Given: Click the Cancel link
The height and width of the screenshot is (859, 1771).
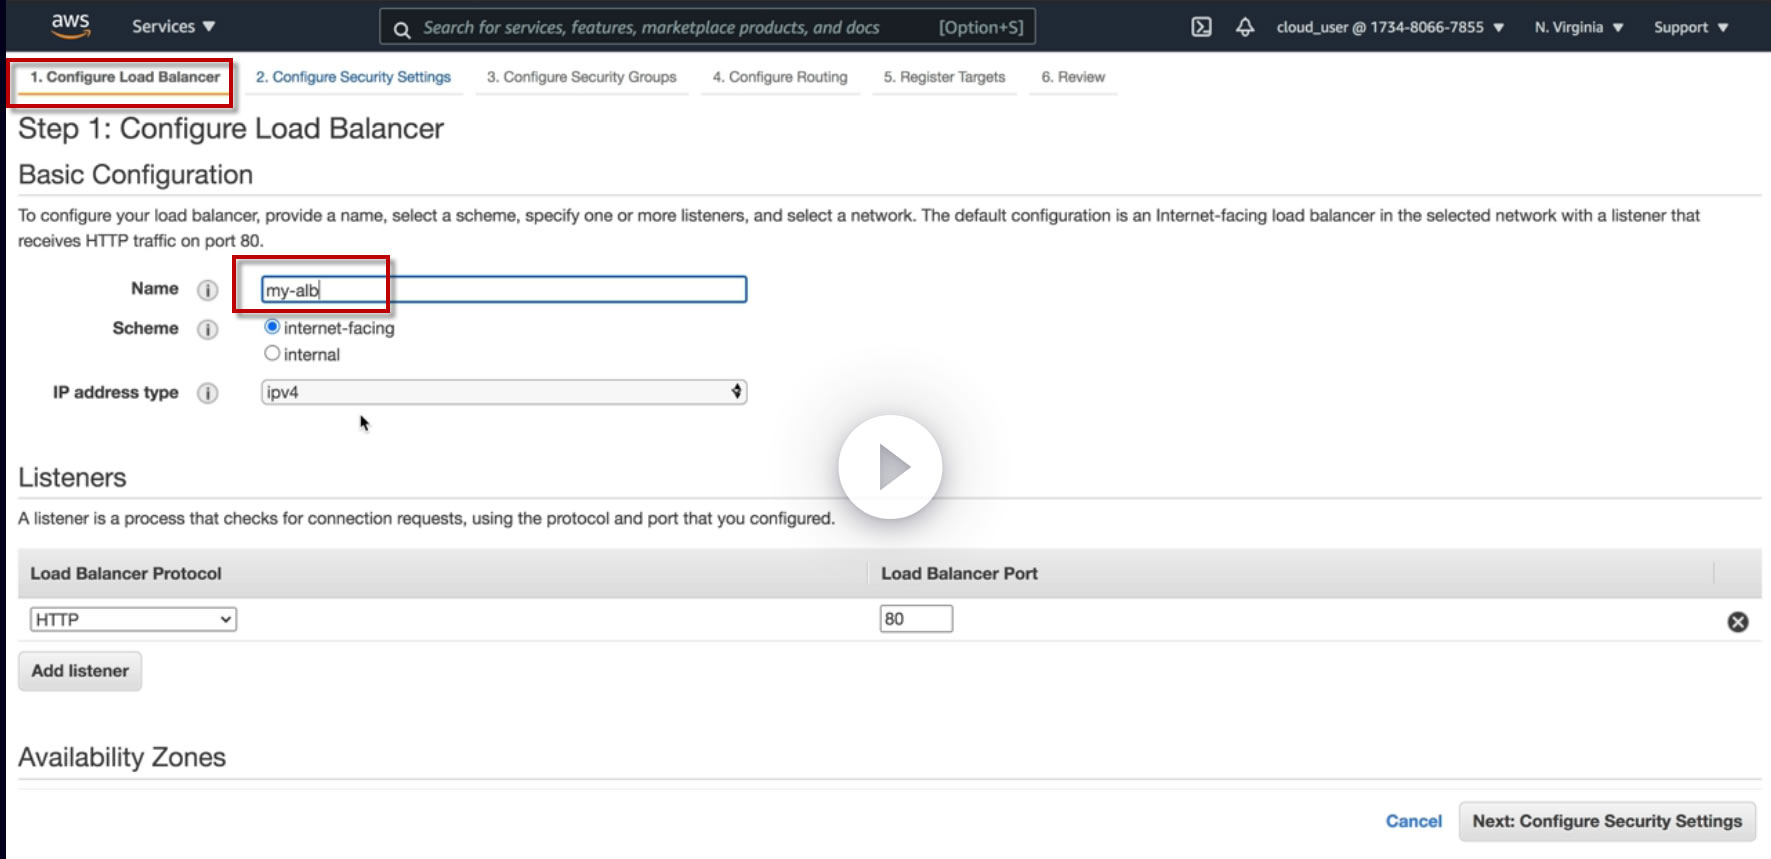Looking at the screenshot, I should click(1413, 821).
